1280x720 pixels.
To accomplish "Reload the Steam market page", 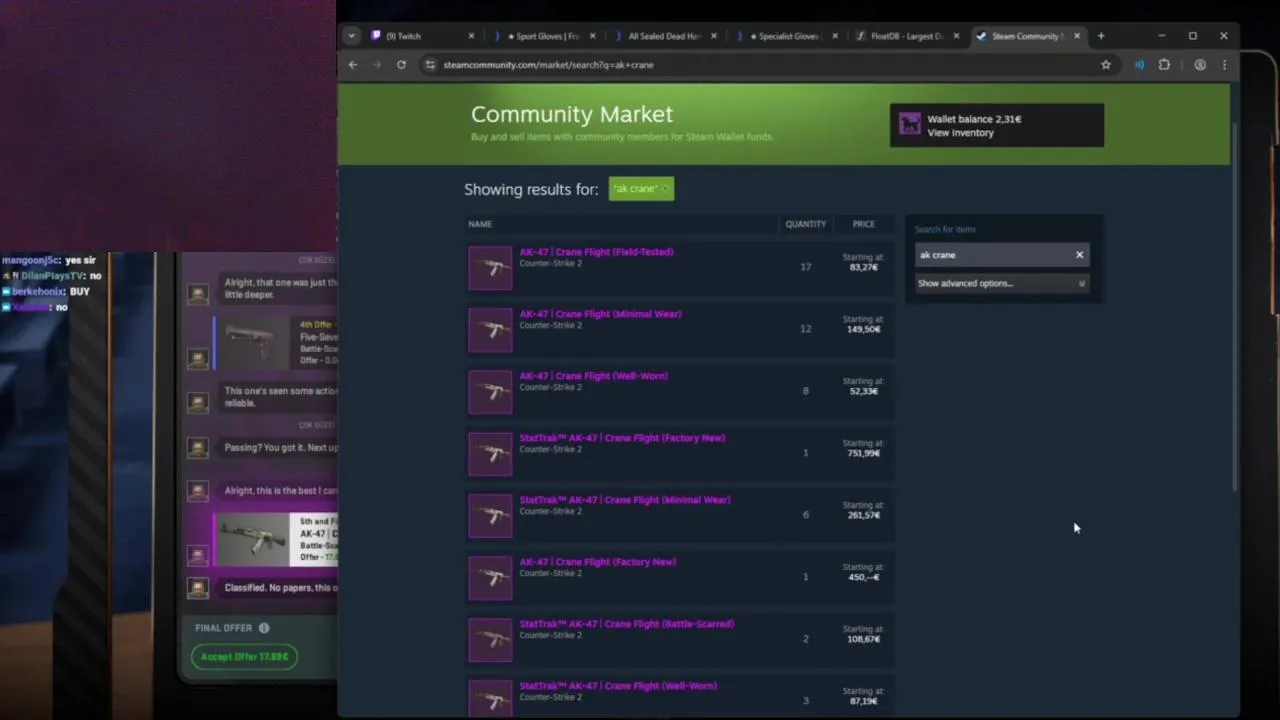I will (x=401, y=64).
